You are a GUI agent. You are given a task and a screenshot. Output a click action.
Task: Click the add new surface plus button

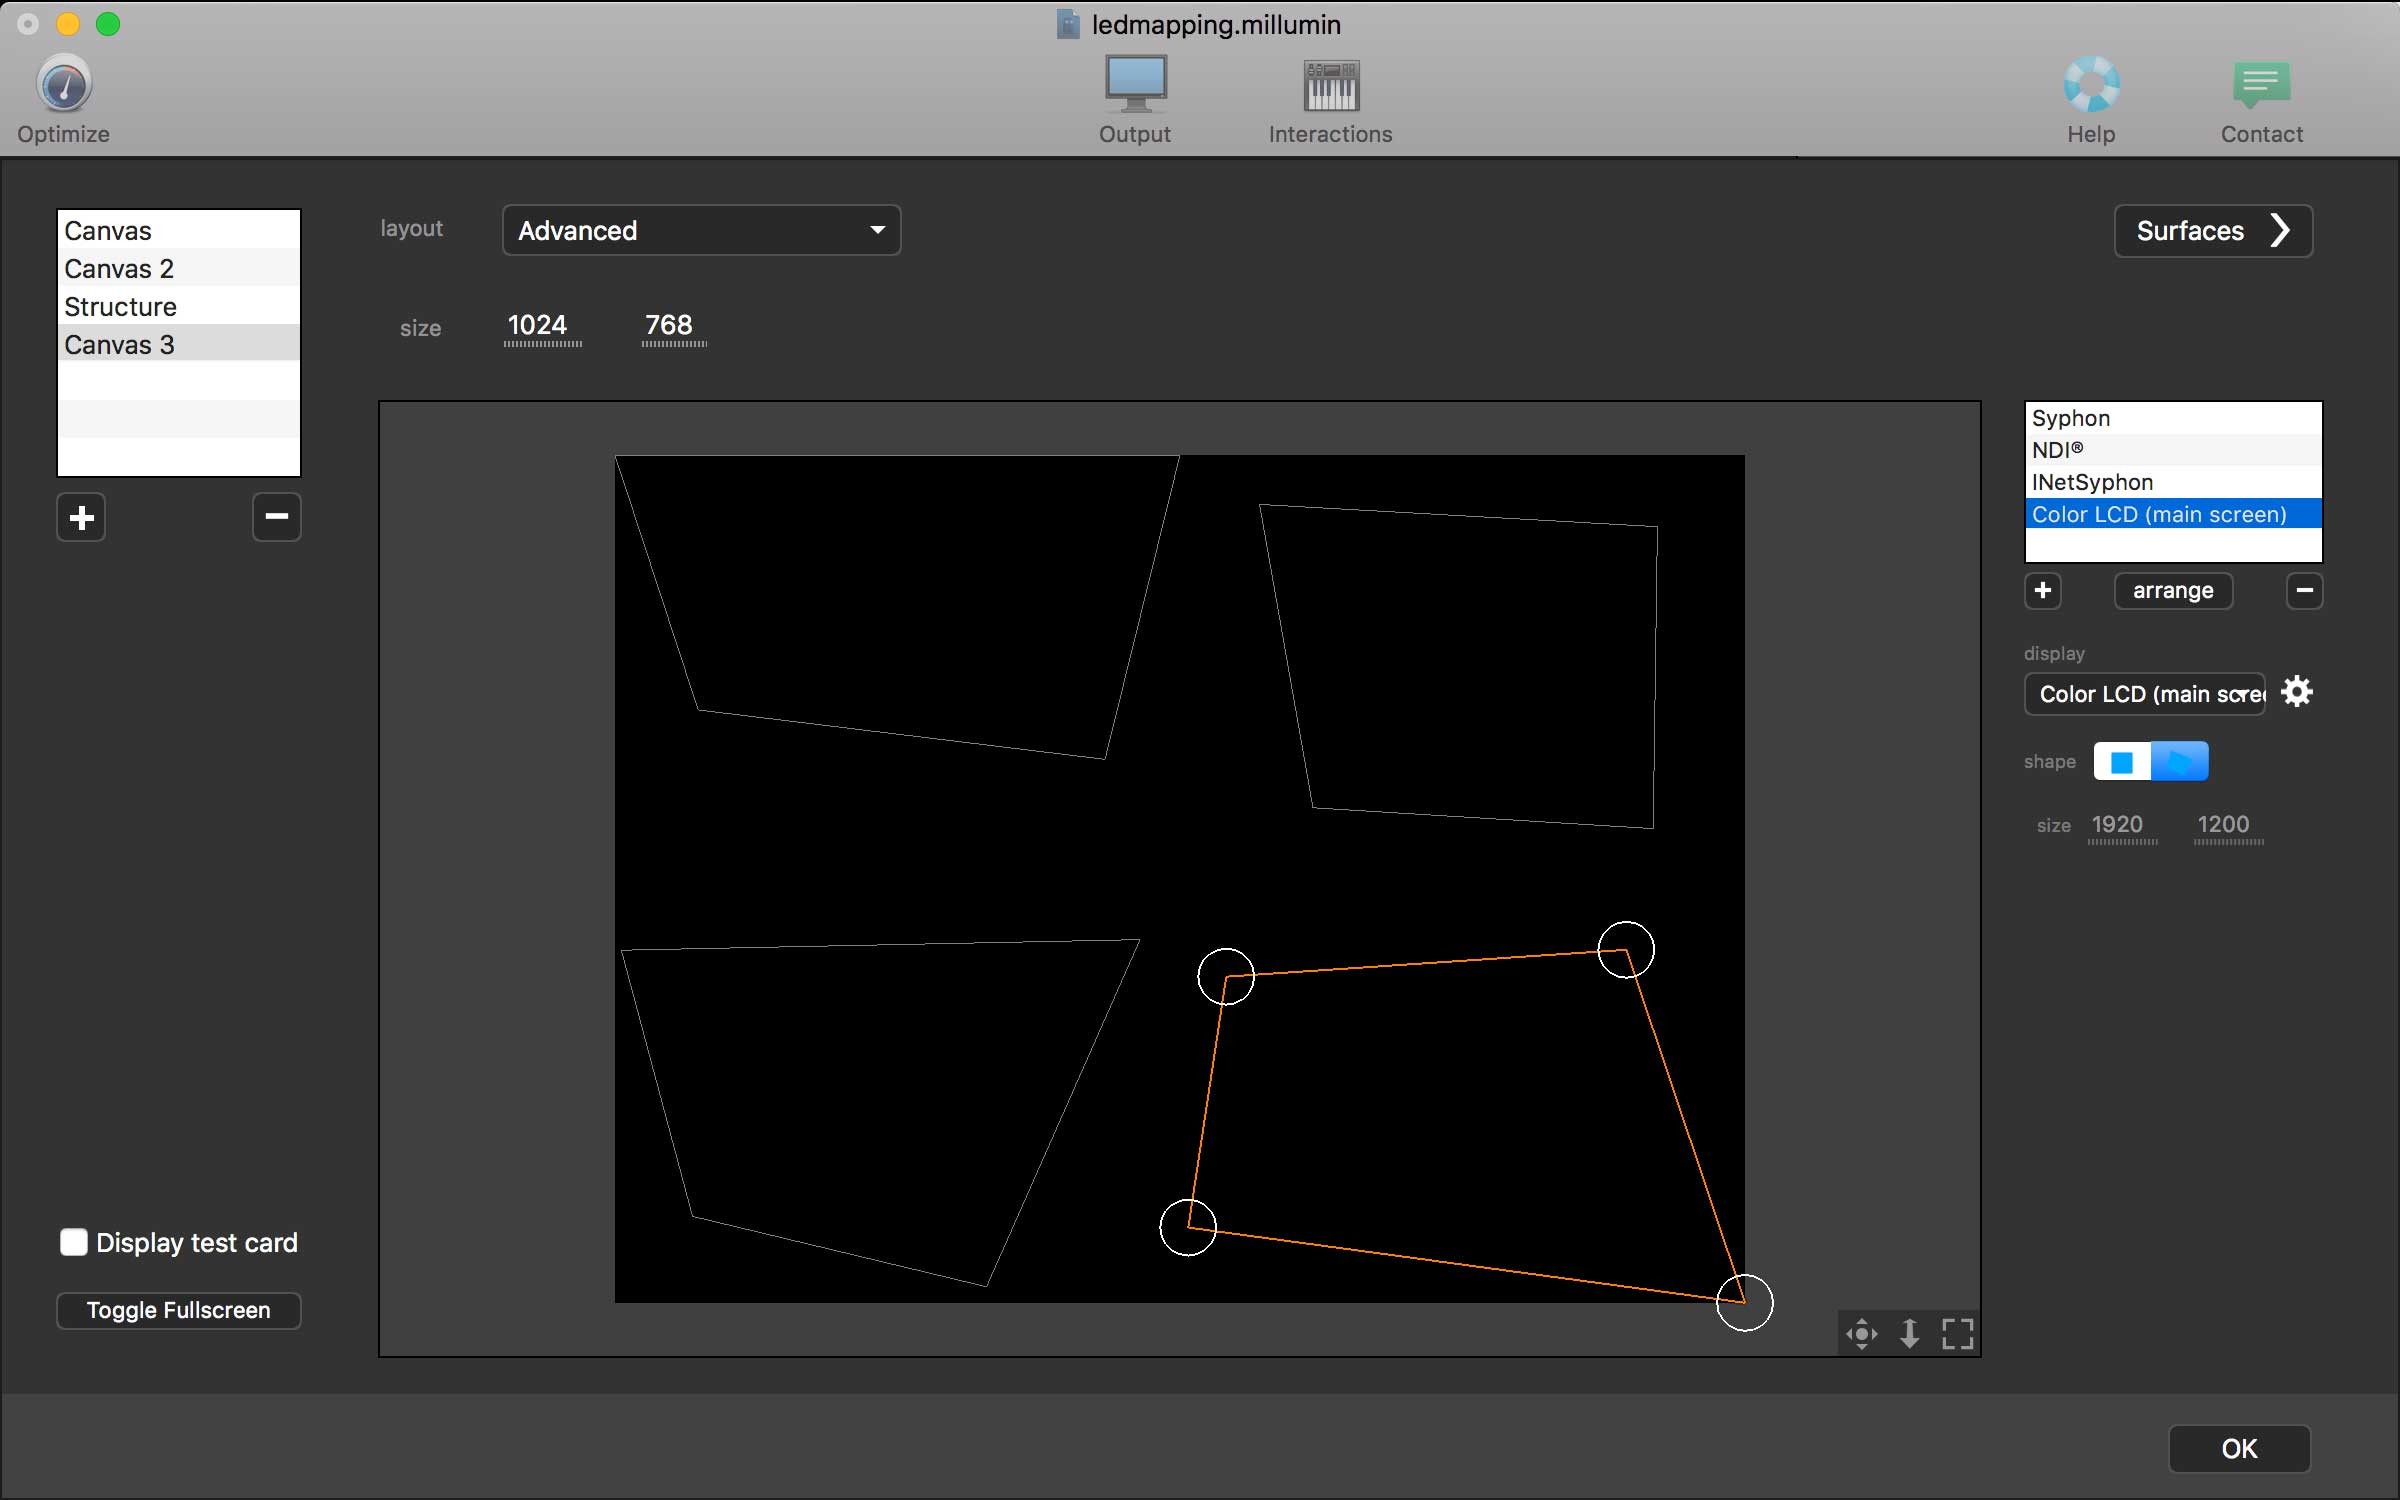[2041, 589]
